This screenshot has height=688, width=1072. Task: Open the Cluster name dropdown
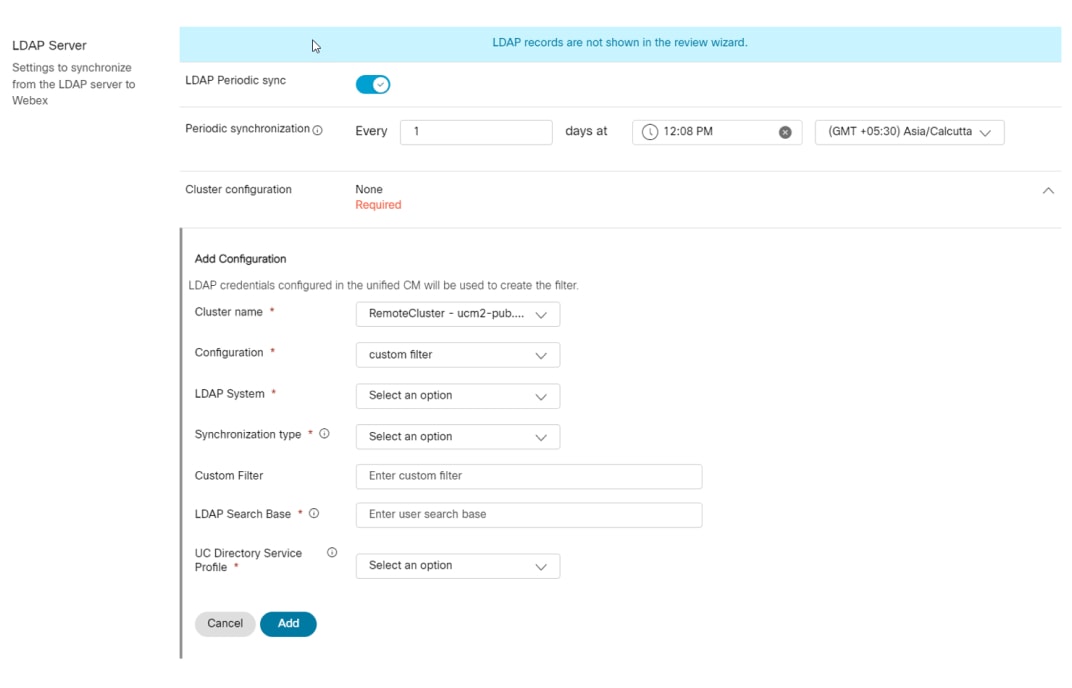[457, 314]
